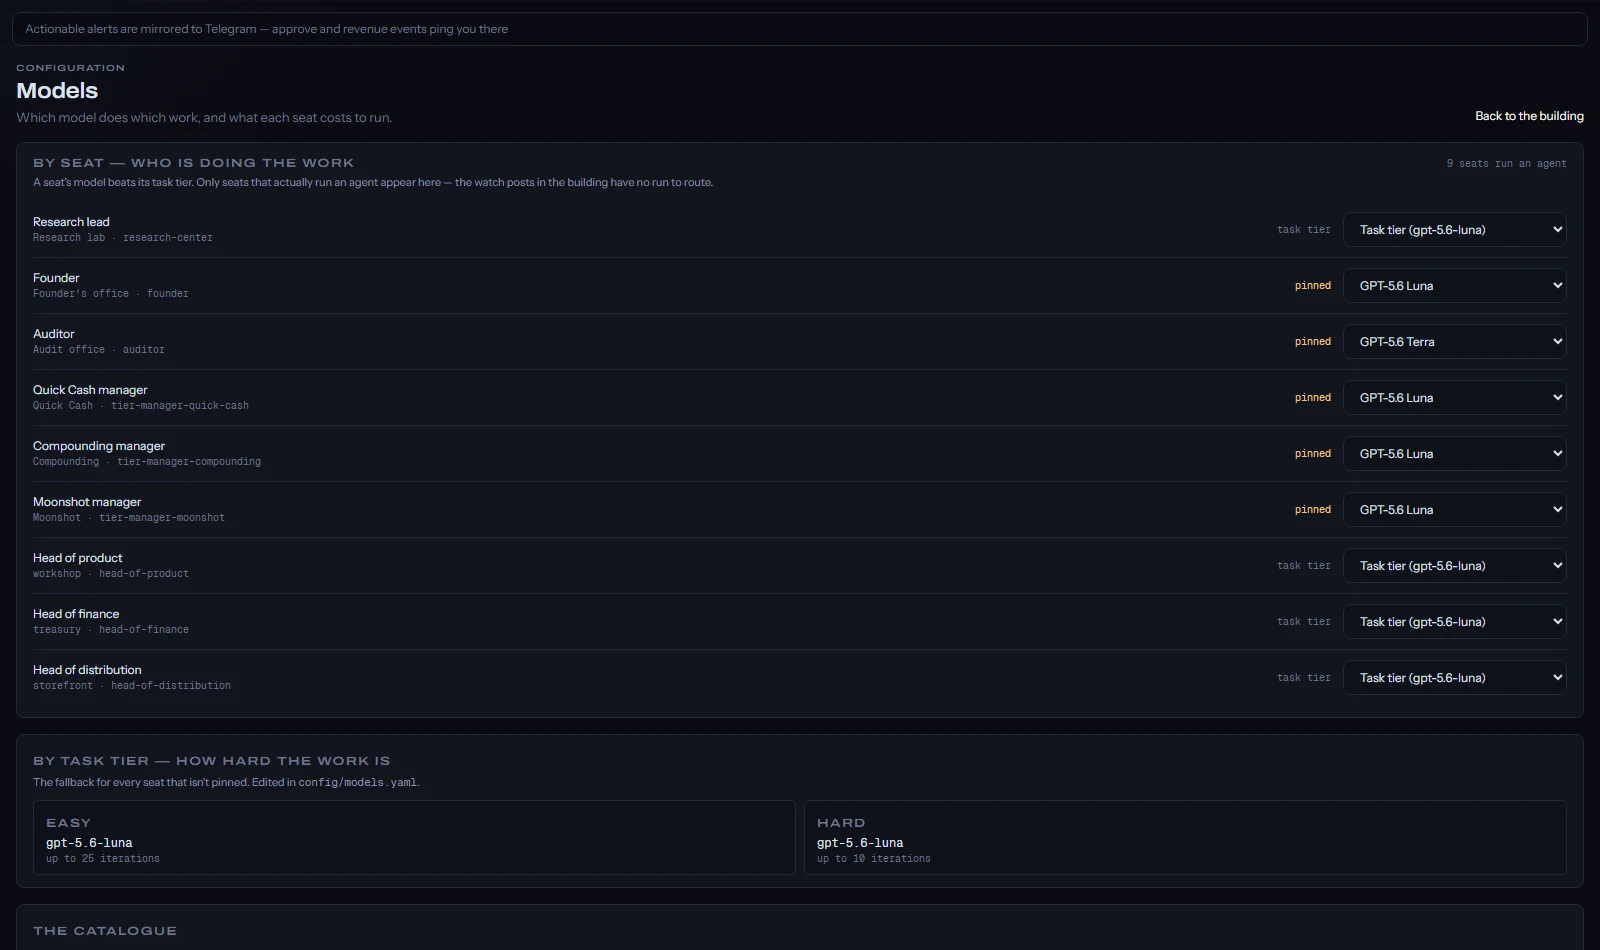The width and height of the screenshot is (1600, 950).
Task: Click the Back to the building link
Action: pyautogui.click(x=1529, y=116)
